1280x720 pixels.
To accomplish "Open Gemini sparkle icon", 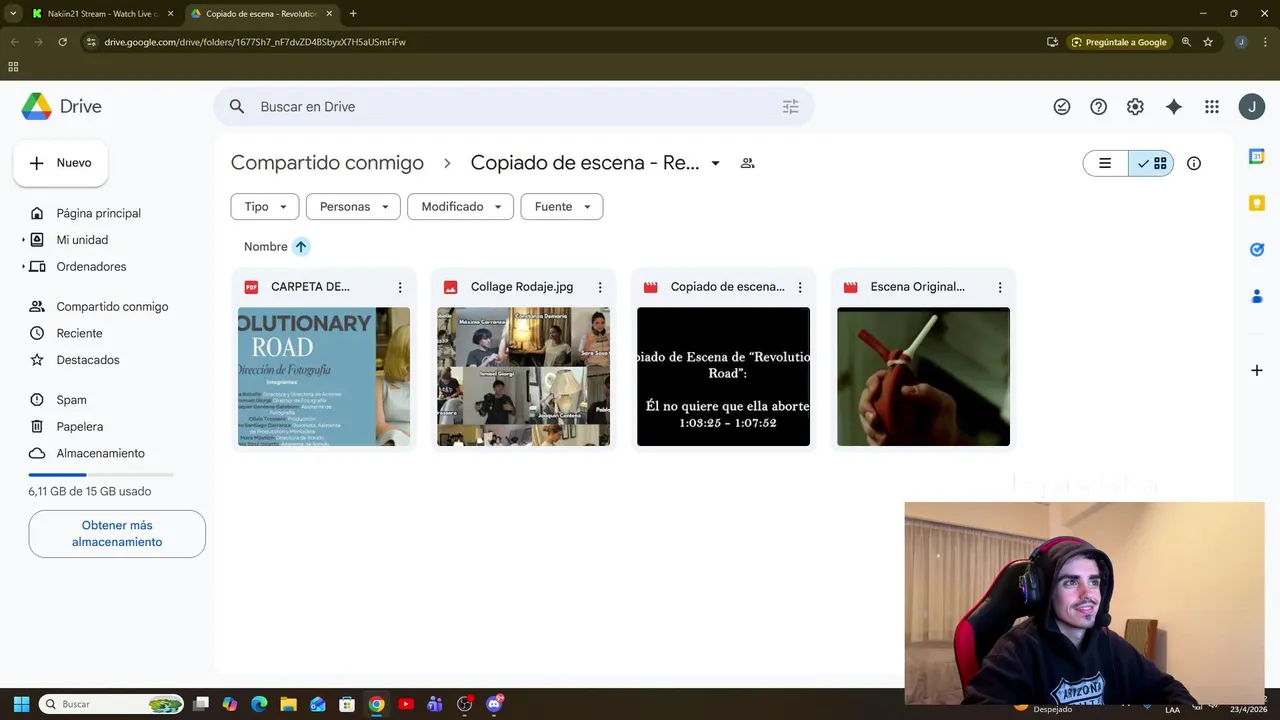I will tap(1174, 107).
